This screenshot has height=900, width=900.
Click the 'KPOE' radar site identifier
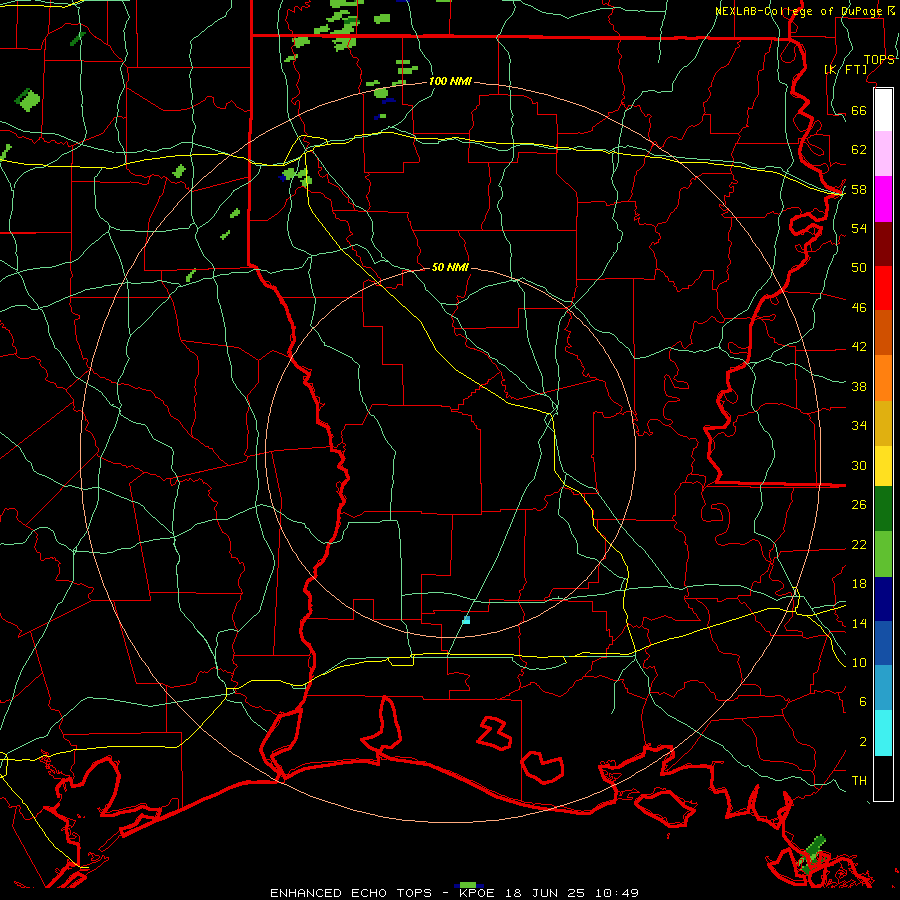[x=477, y=893]
